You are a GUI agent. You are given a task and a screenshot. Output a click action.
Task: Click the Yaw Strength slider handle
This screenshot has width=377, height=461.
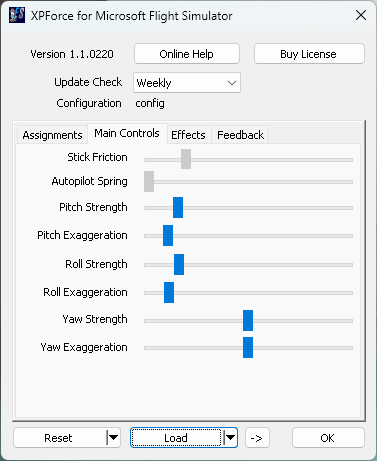pyautogui.click(x=248, y=320)
